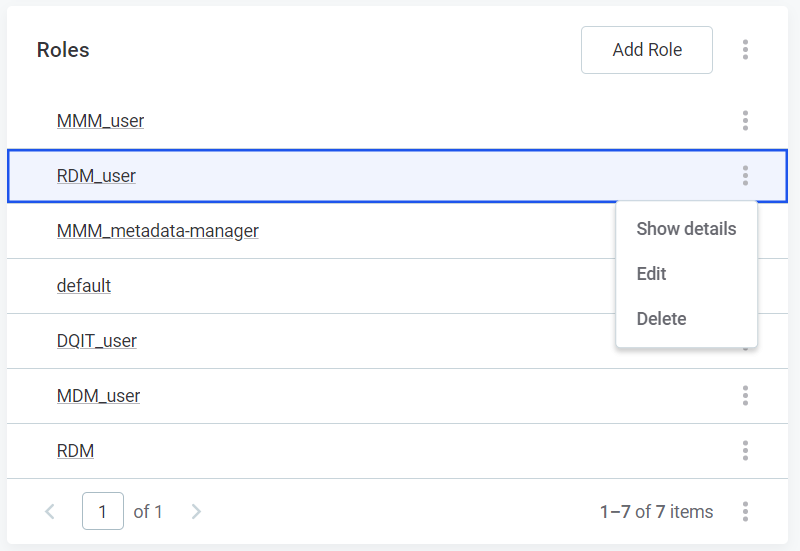Open the MDM_user row options menu

point(745,396)
